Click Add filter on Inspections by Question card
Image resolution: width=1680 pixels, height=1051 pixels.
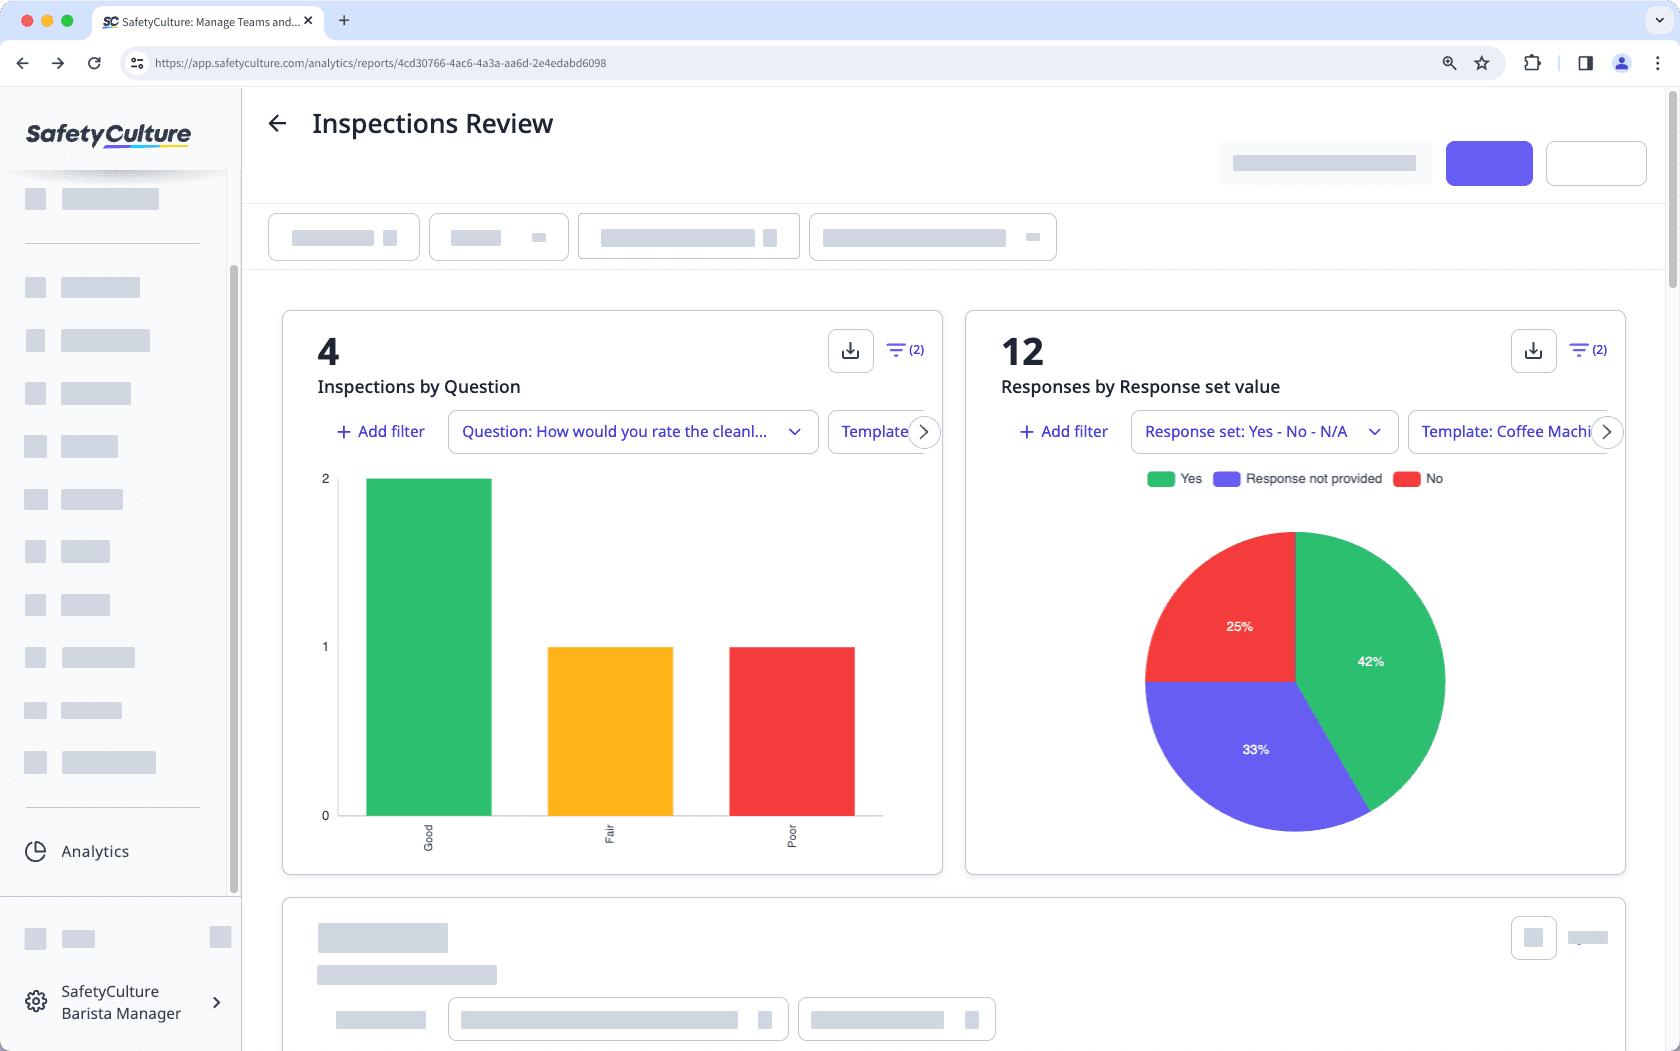point(380,431)
